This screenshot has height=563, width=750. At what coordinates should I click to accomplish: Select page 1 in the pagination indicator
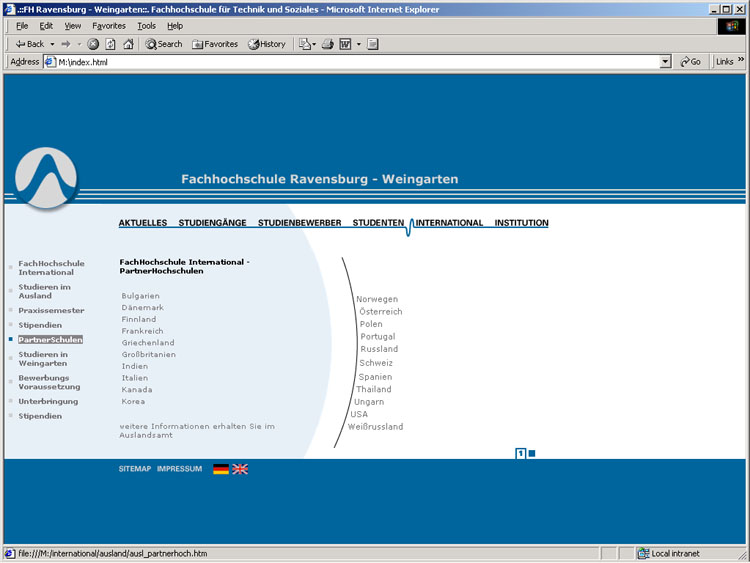(x=520, y=454)
